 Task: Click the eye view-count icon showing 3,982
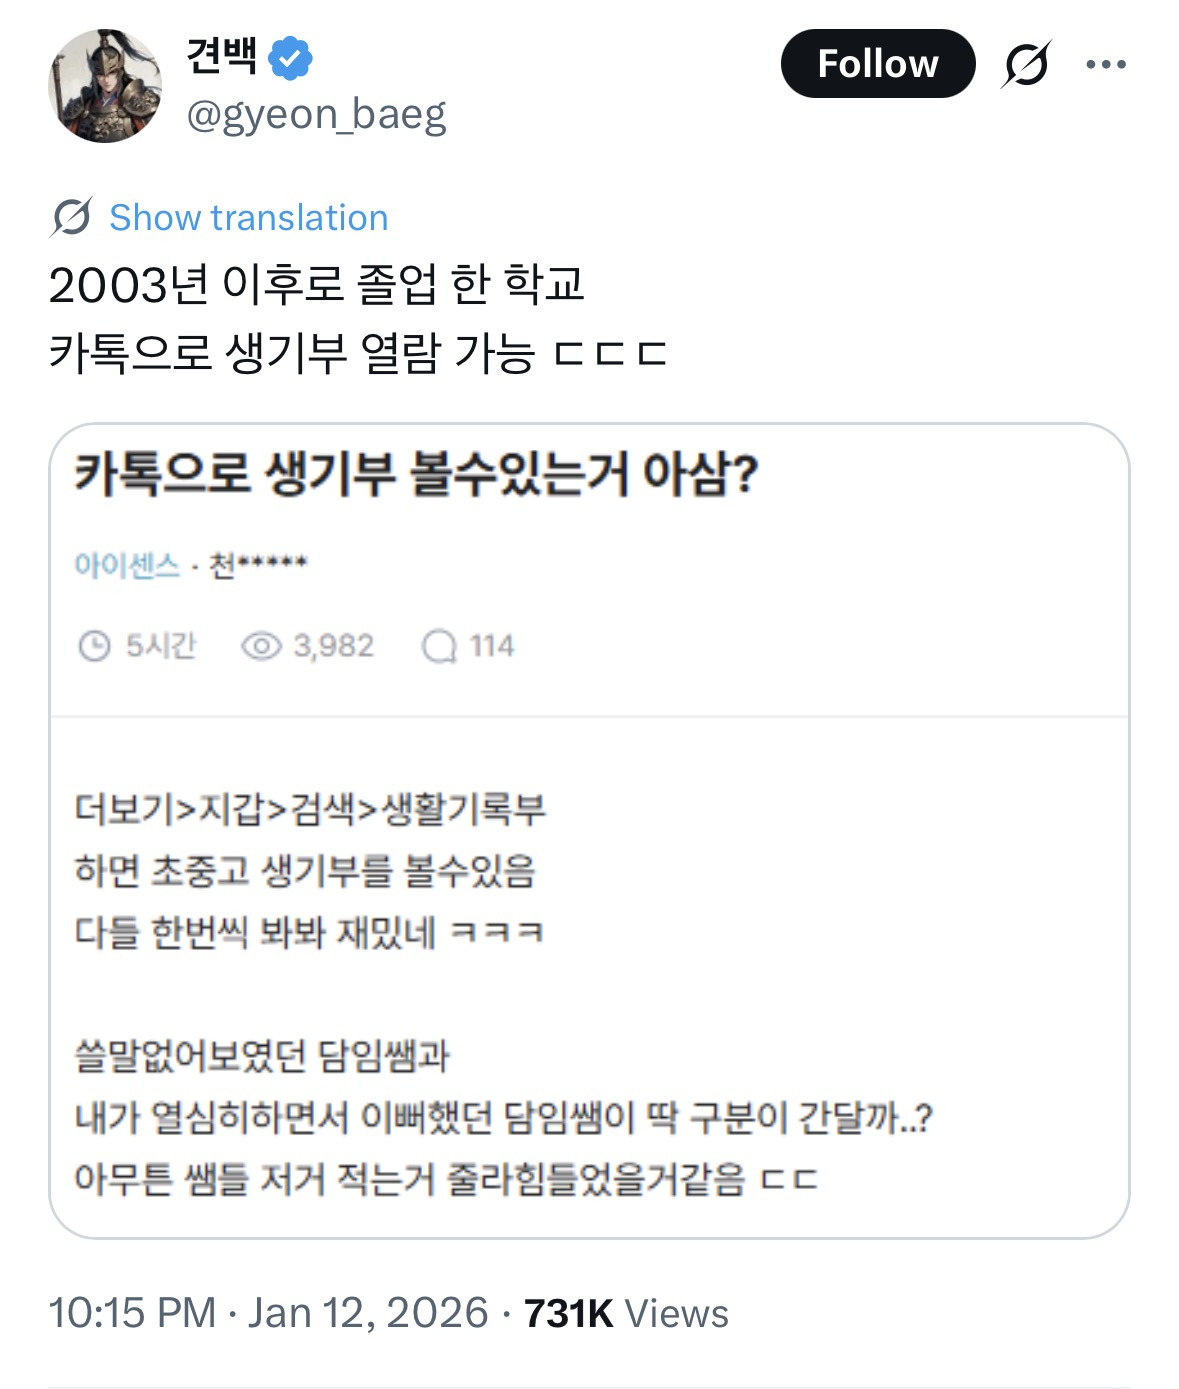coord(261,646)
